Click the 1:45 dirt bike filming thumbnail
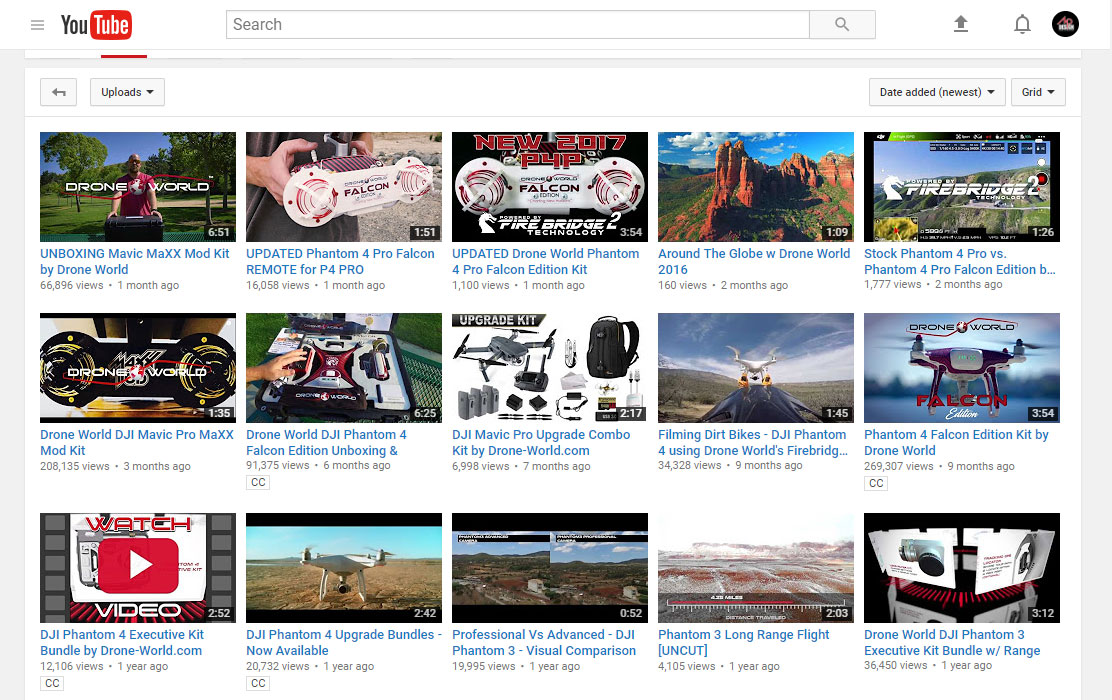 tap(756, 368)
